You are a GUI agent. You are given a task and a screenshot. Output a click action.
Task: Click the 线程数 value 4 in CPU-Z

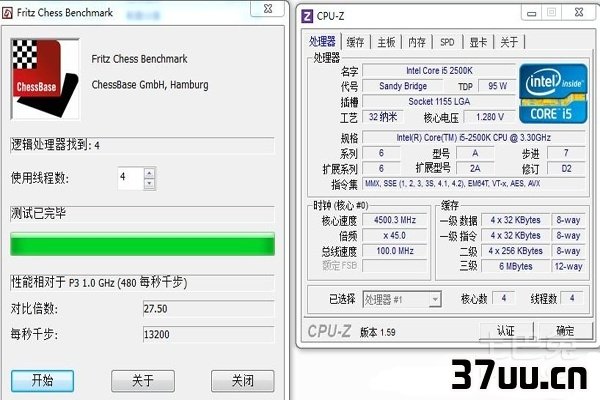[x=572, y=298]
